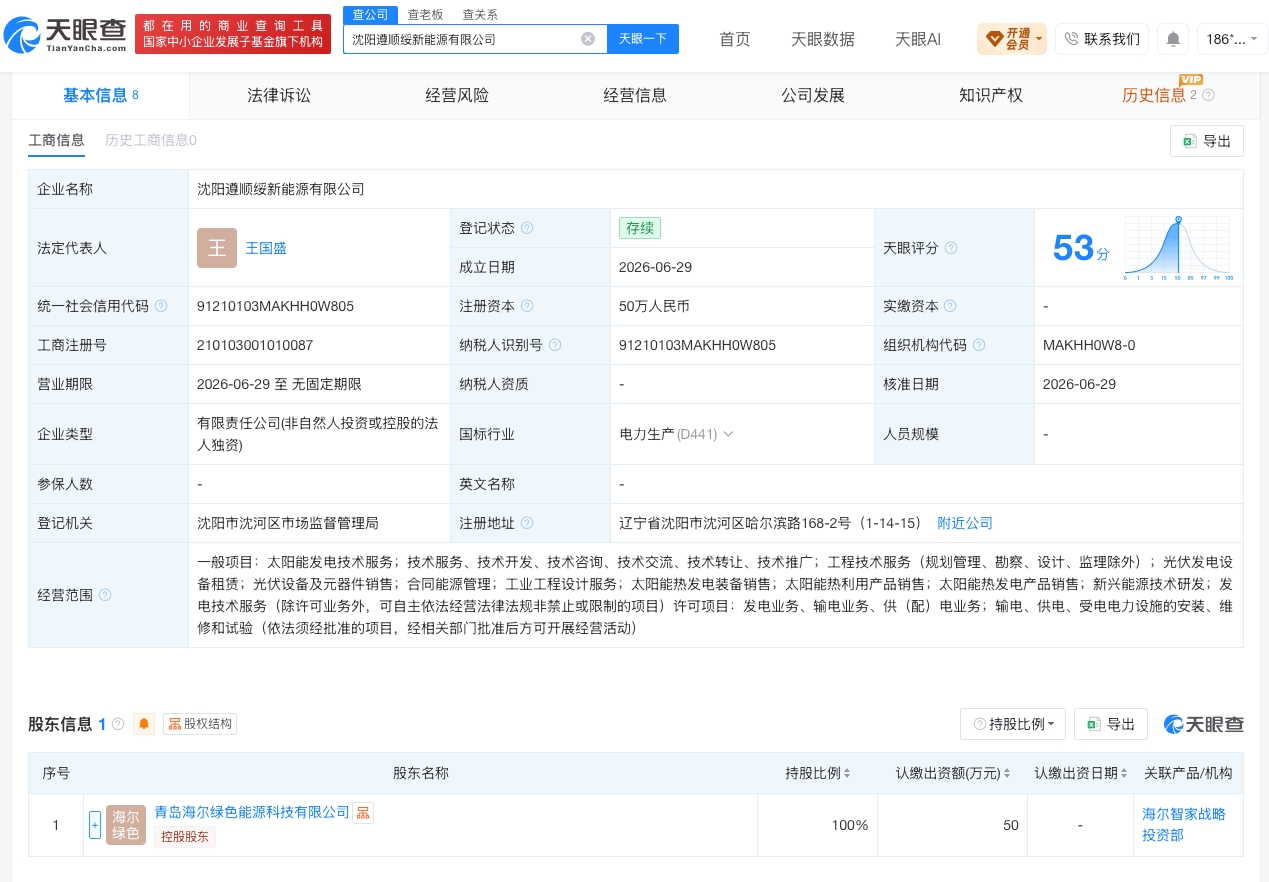Export shareholder info with 导出 button

1111,724
